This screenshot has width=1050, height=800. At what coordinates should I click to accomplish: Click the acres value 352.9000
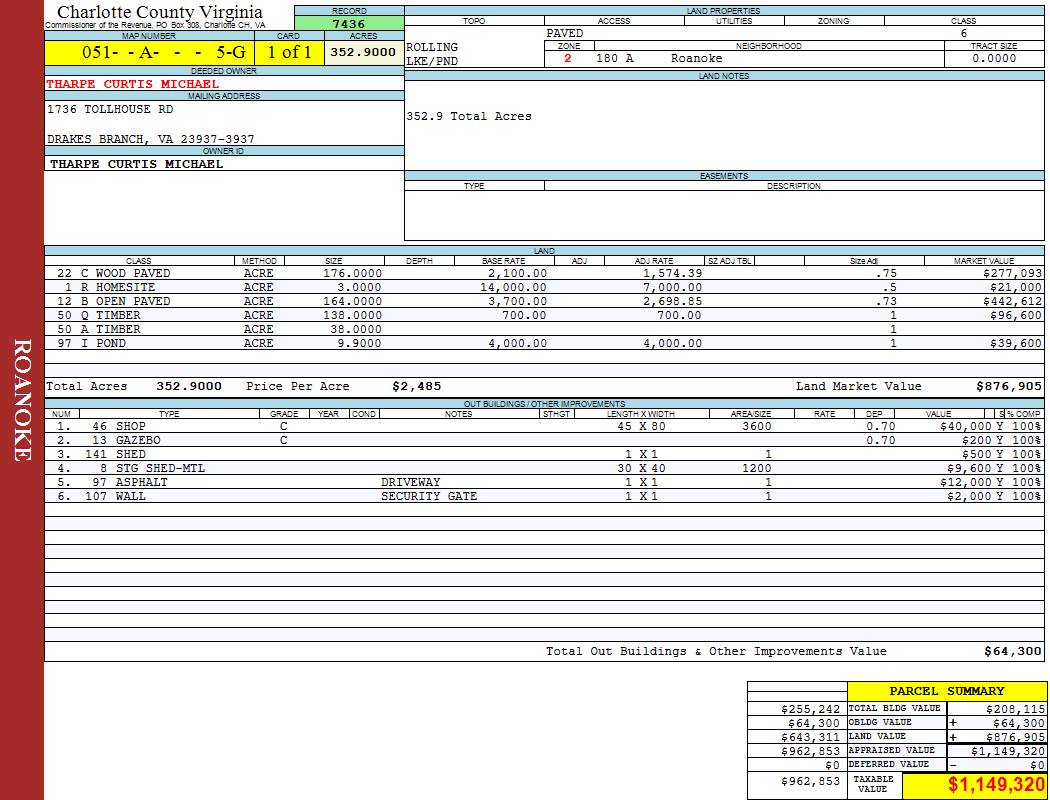click(x=363, y=52)
